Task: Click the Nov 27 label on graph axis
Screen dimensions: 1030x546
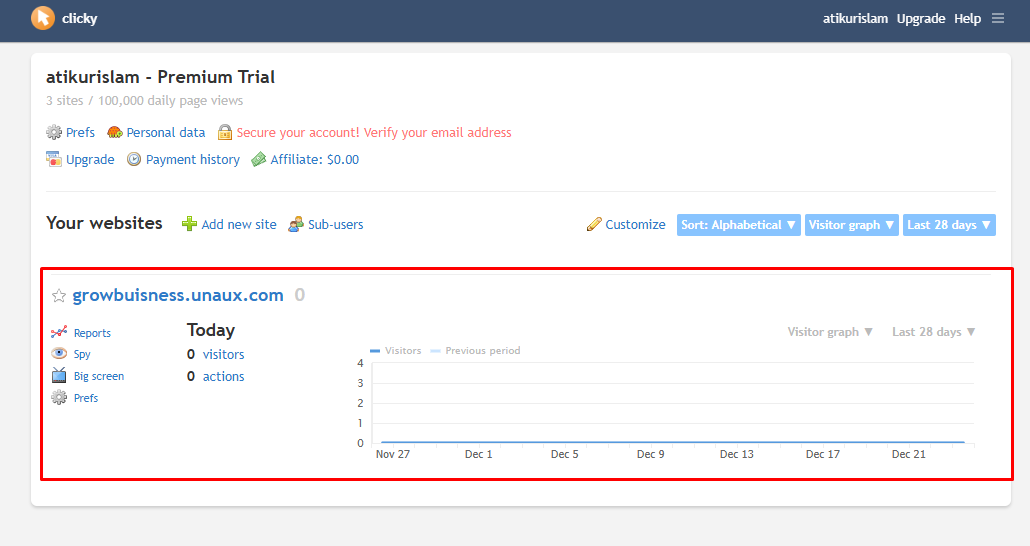Action: (x=393, y=454)
